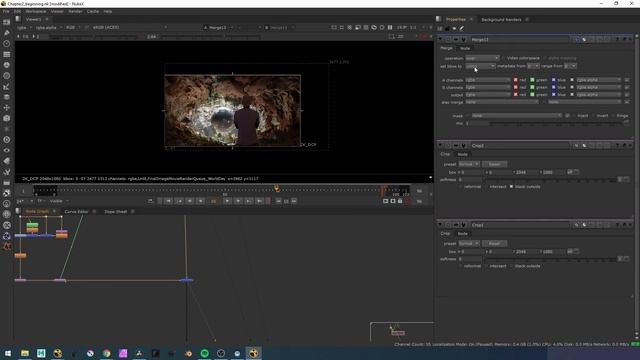640x360 pixels.
Task: Click the Node Graph navigator thumbnail
Action: [402, 332]
